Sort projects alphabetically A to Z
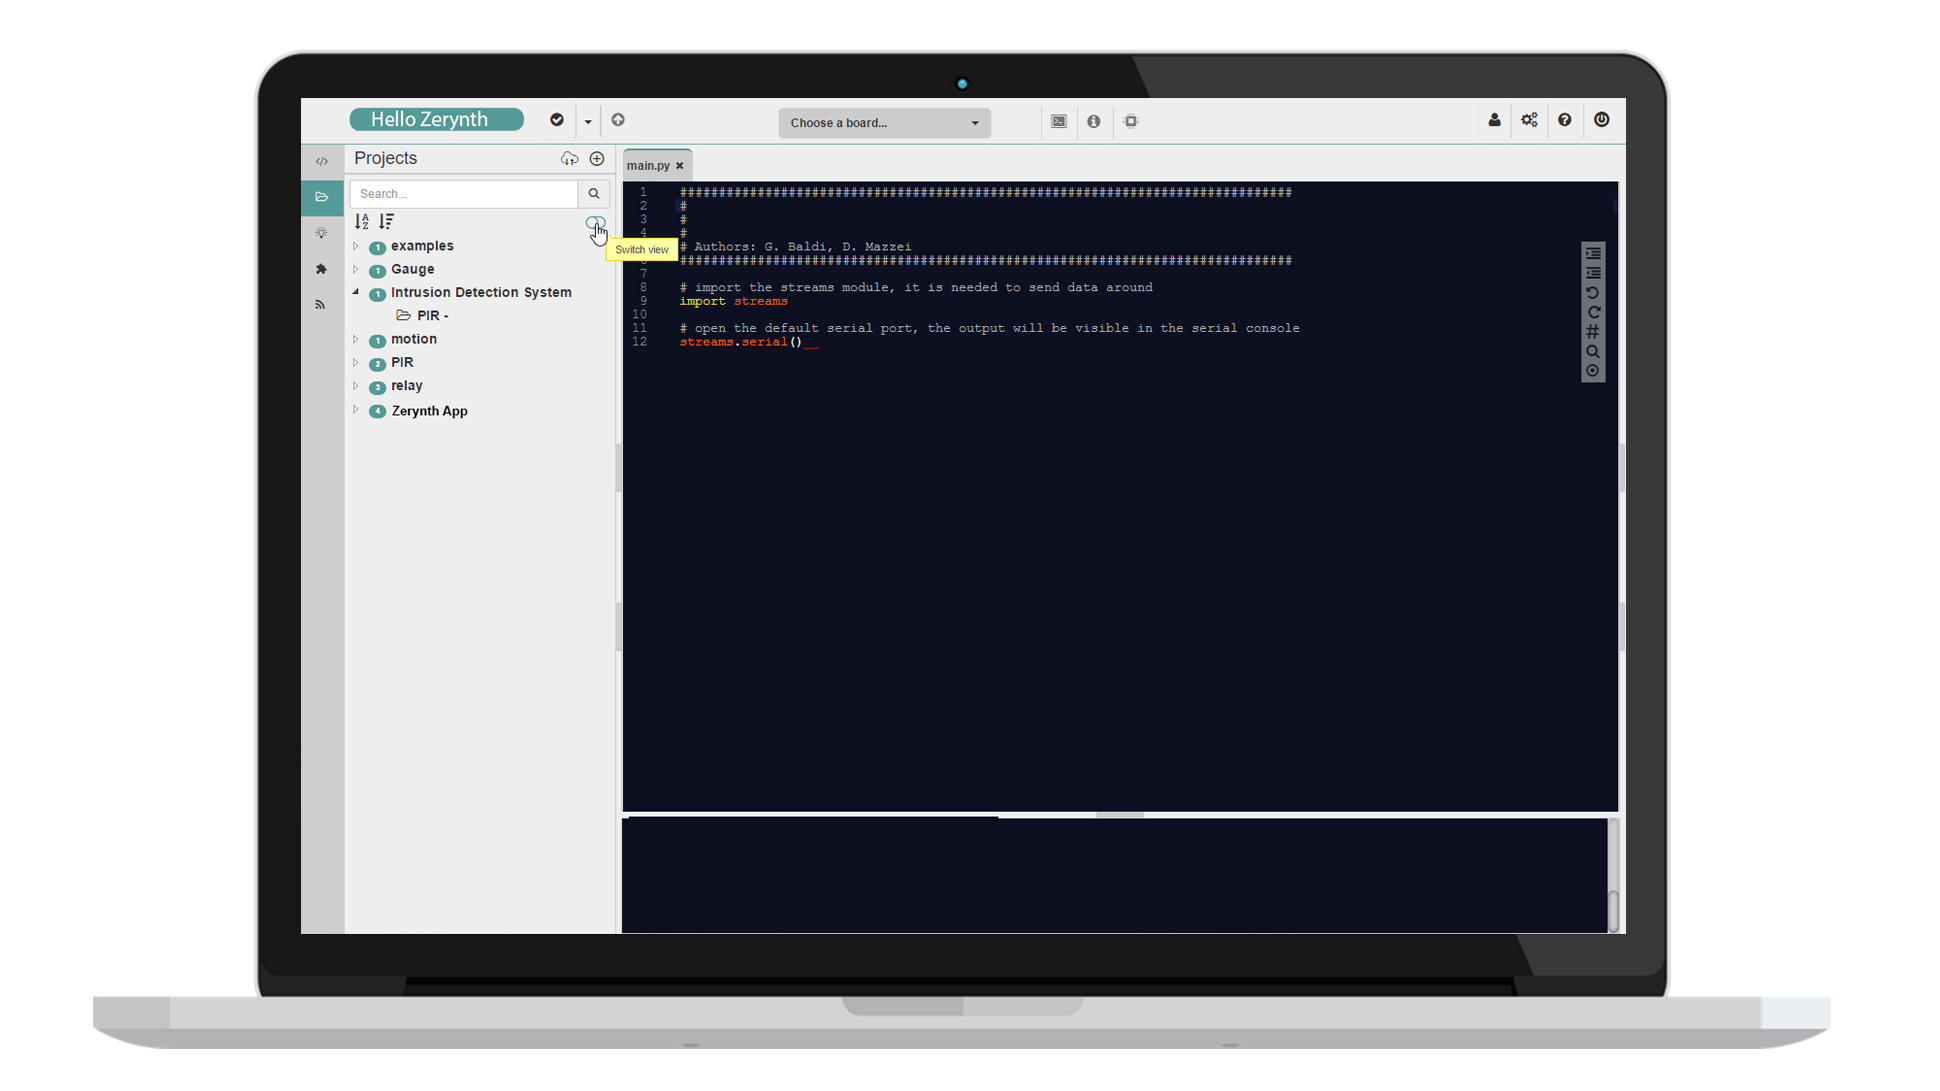1940x1091 pixels. pyautogui.click(x=362, y=221)
